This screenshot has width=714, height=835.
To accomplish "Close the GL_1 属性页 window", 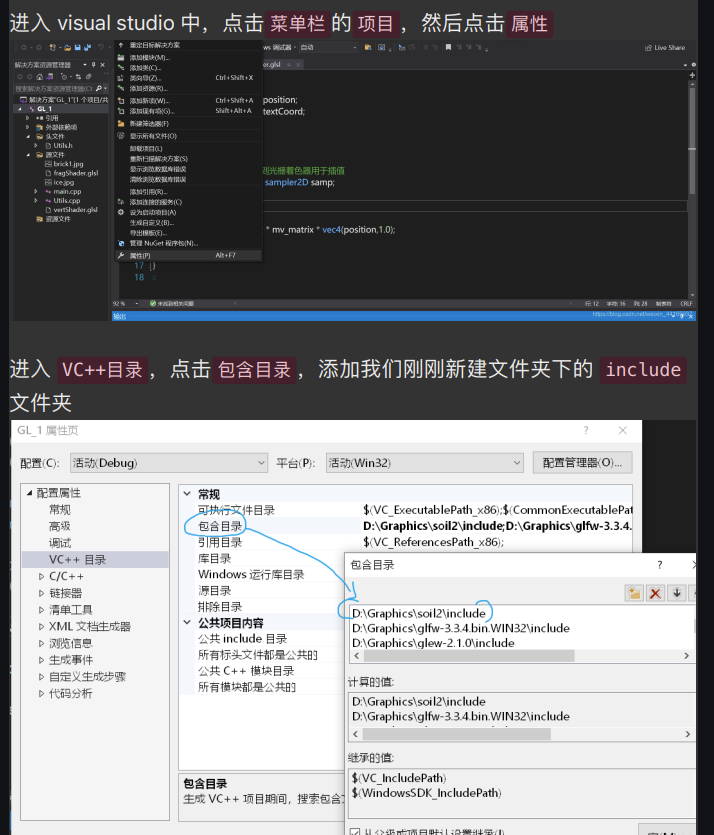I will pos(622,430).
